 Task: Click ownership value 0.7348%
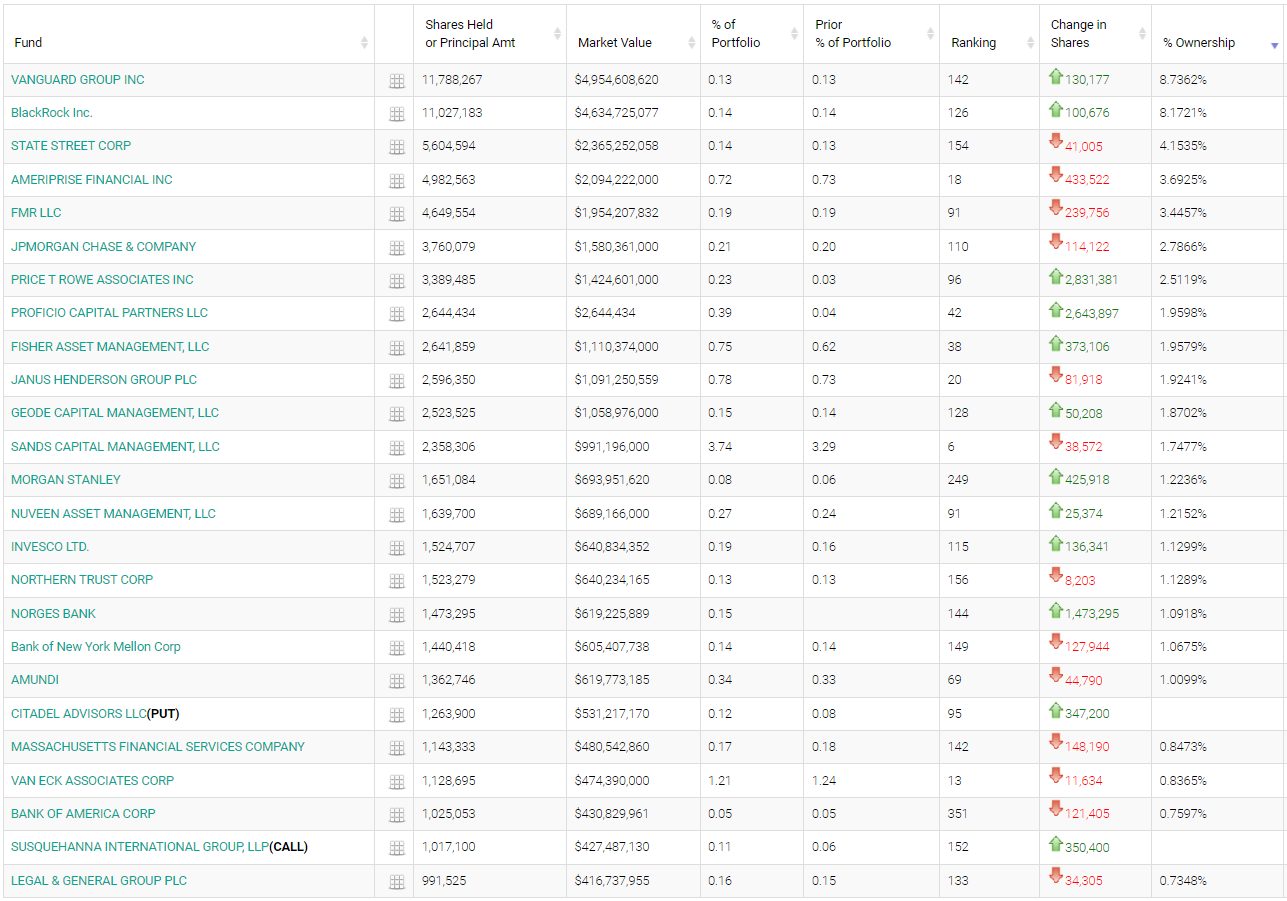tap(1183, 881)
